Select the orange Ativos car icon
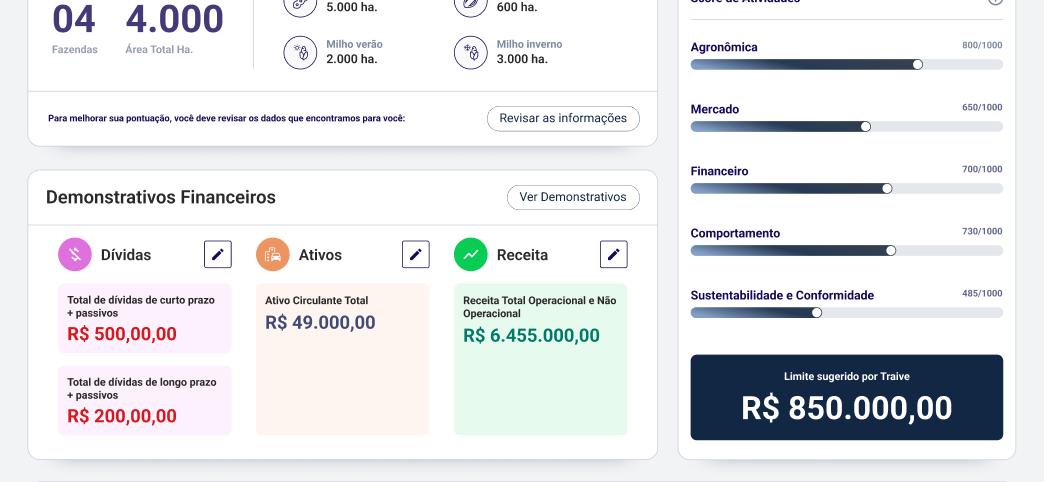The width and height of the screenshot is (1044, 482). 273,254
